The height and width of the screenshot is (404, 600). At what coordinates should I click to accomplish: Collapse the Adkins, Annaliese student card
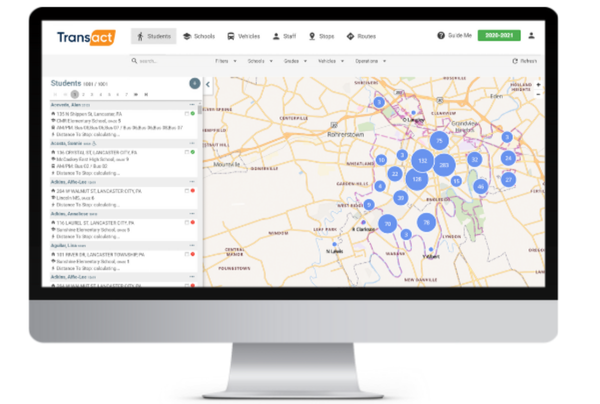(192, 214)
